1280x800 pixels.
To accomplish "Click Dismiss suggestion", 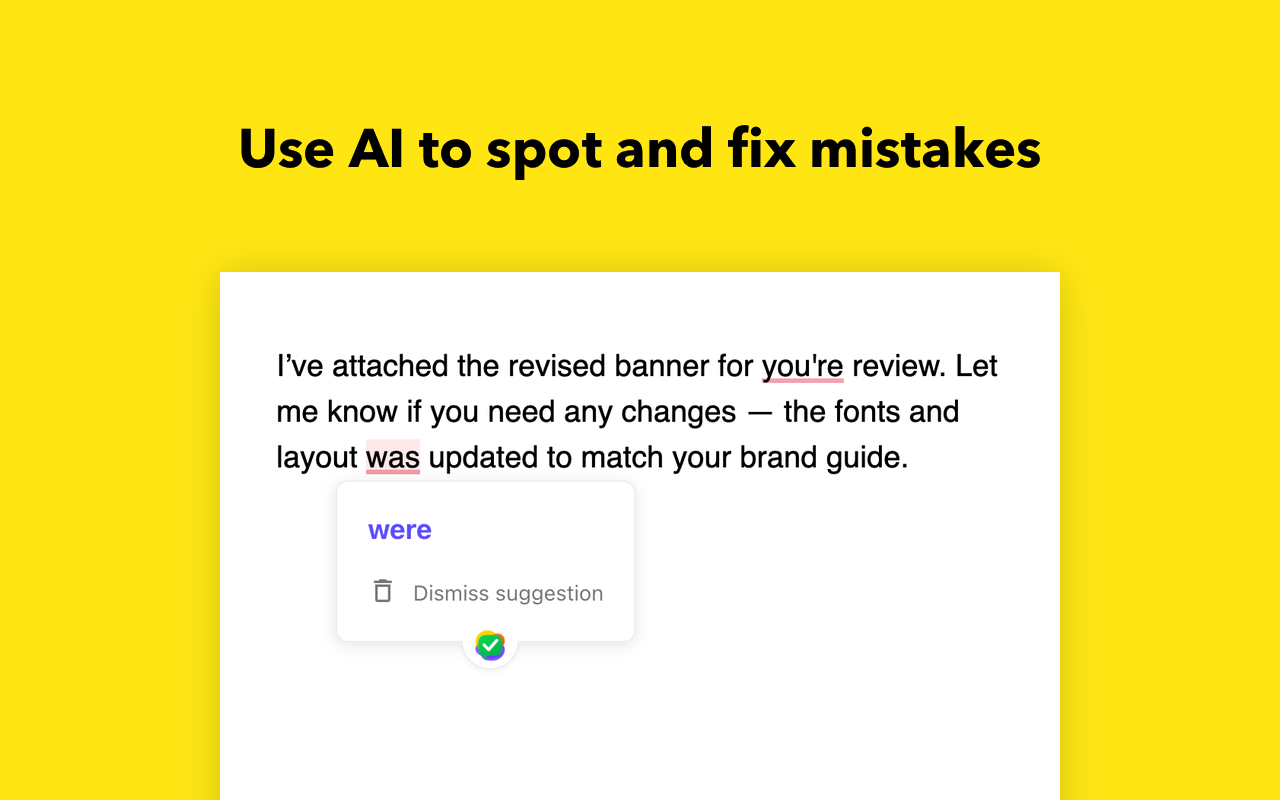I will pos(507,593).
